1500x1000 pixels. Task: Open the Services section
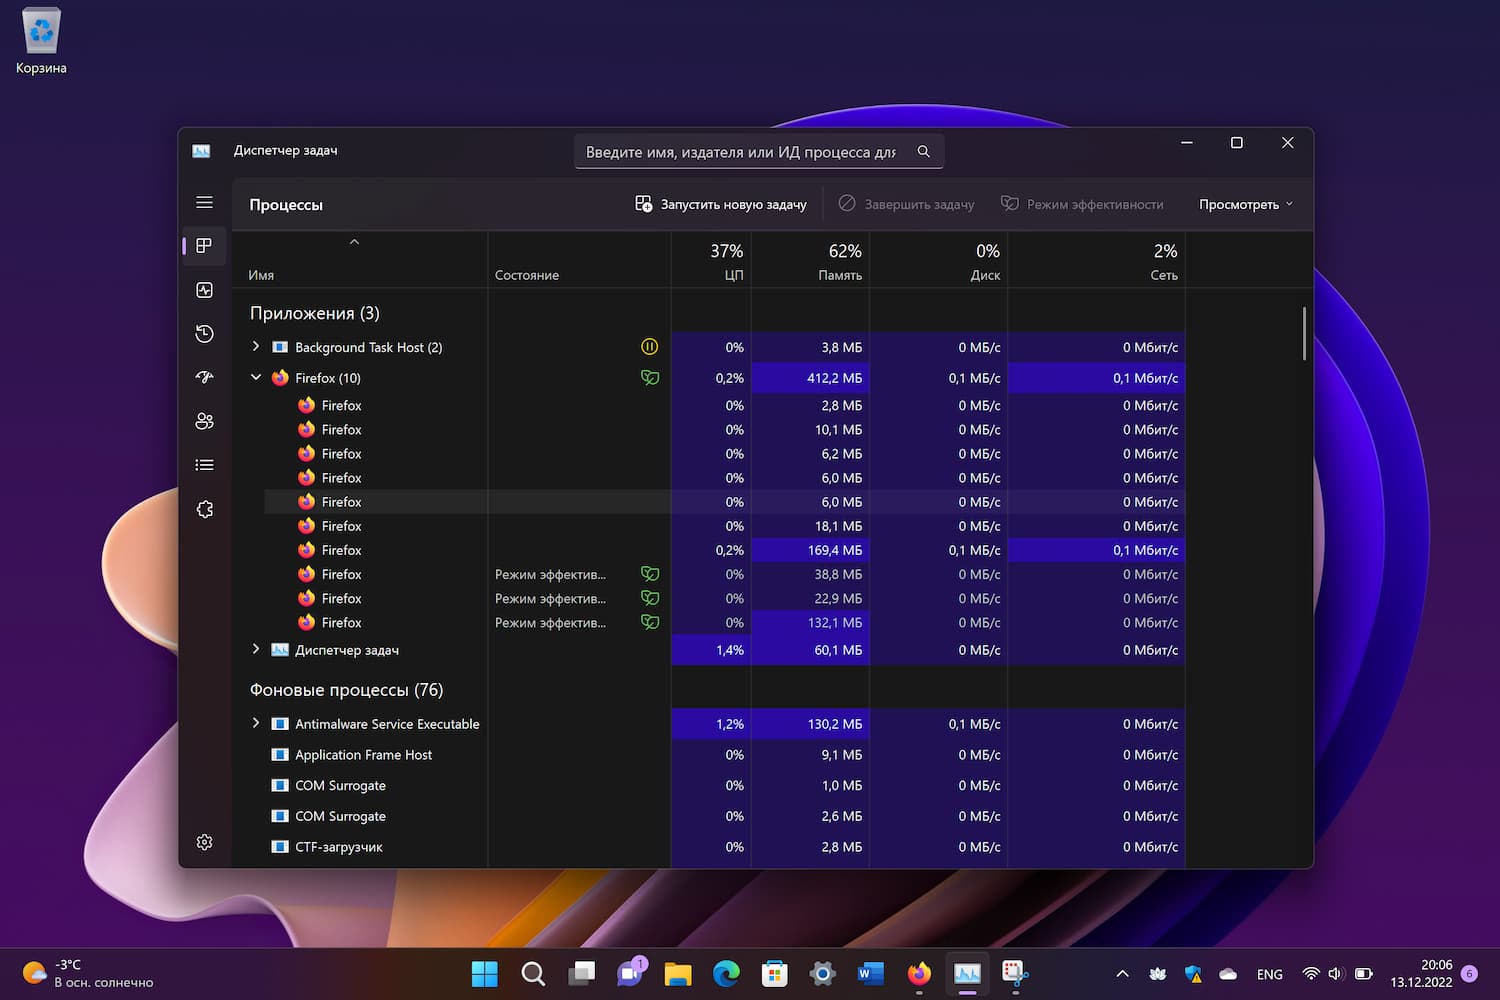204,509
